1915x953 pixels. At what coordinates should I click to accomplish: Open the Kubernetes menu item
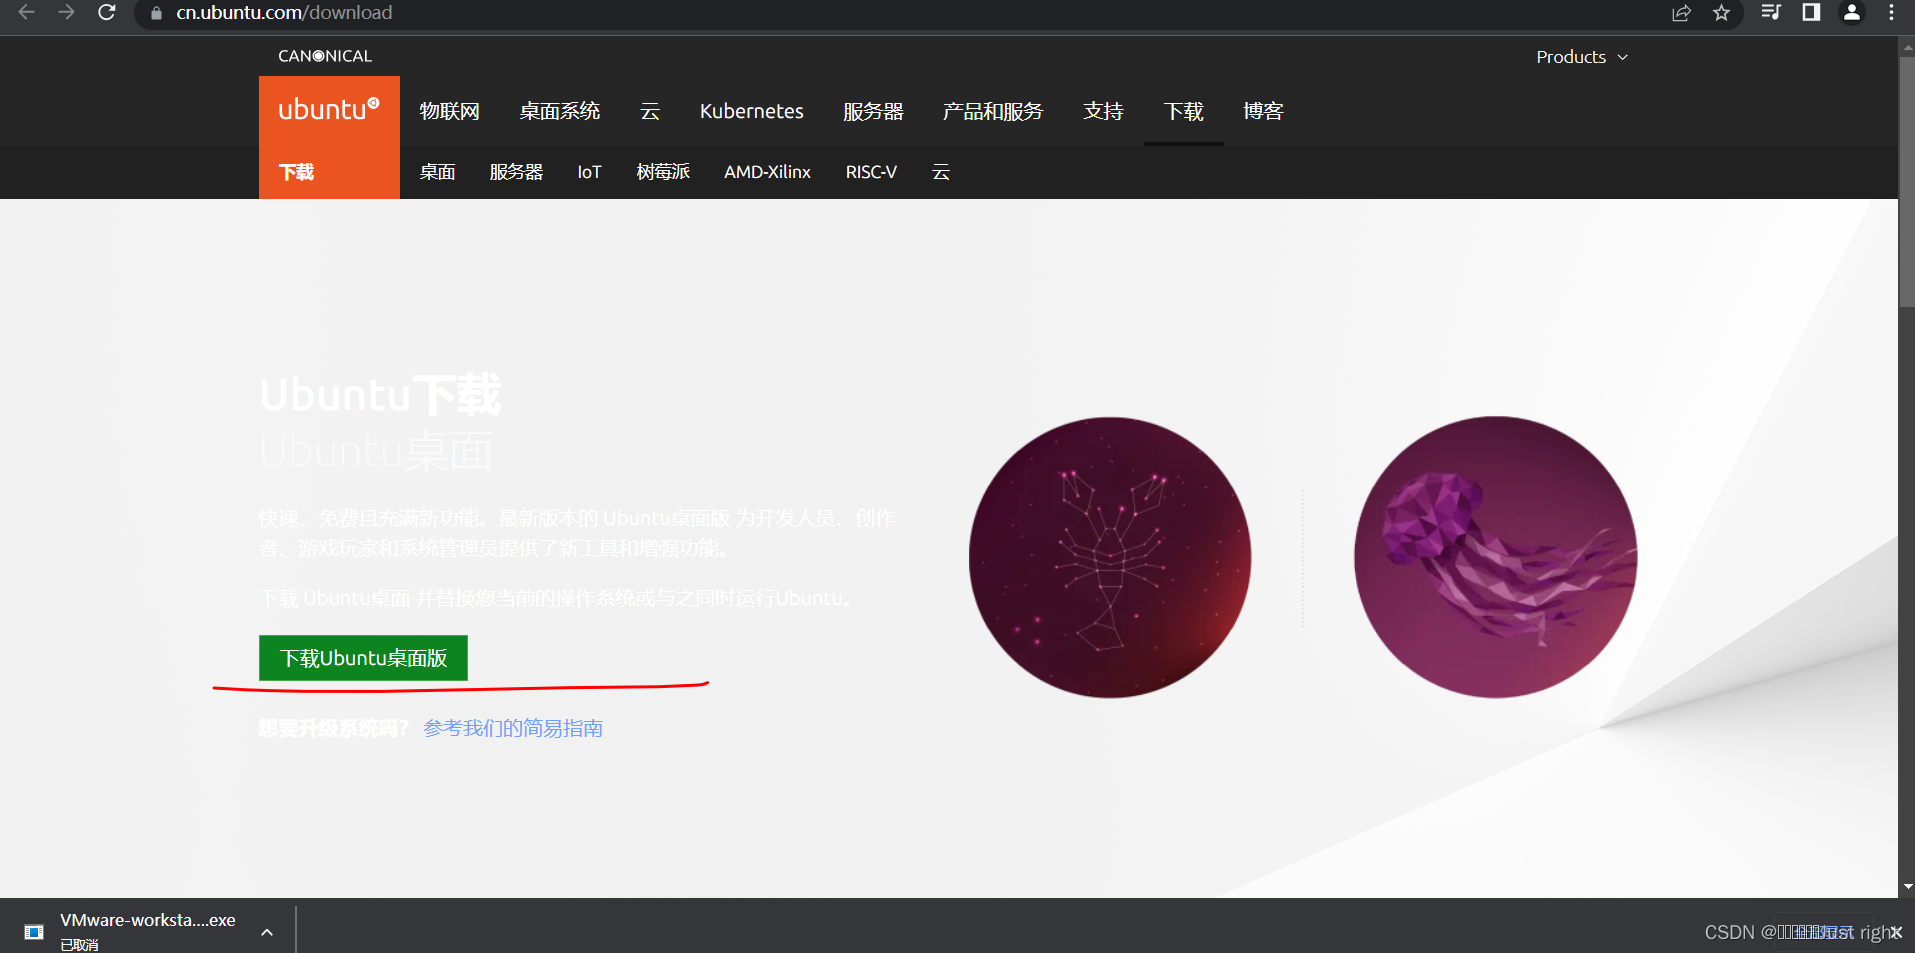pos(751,111)
